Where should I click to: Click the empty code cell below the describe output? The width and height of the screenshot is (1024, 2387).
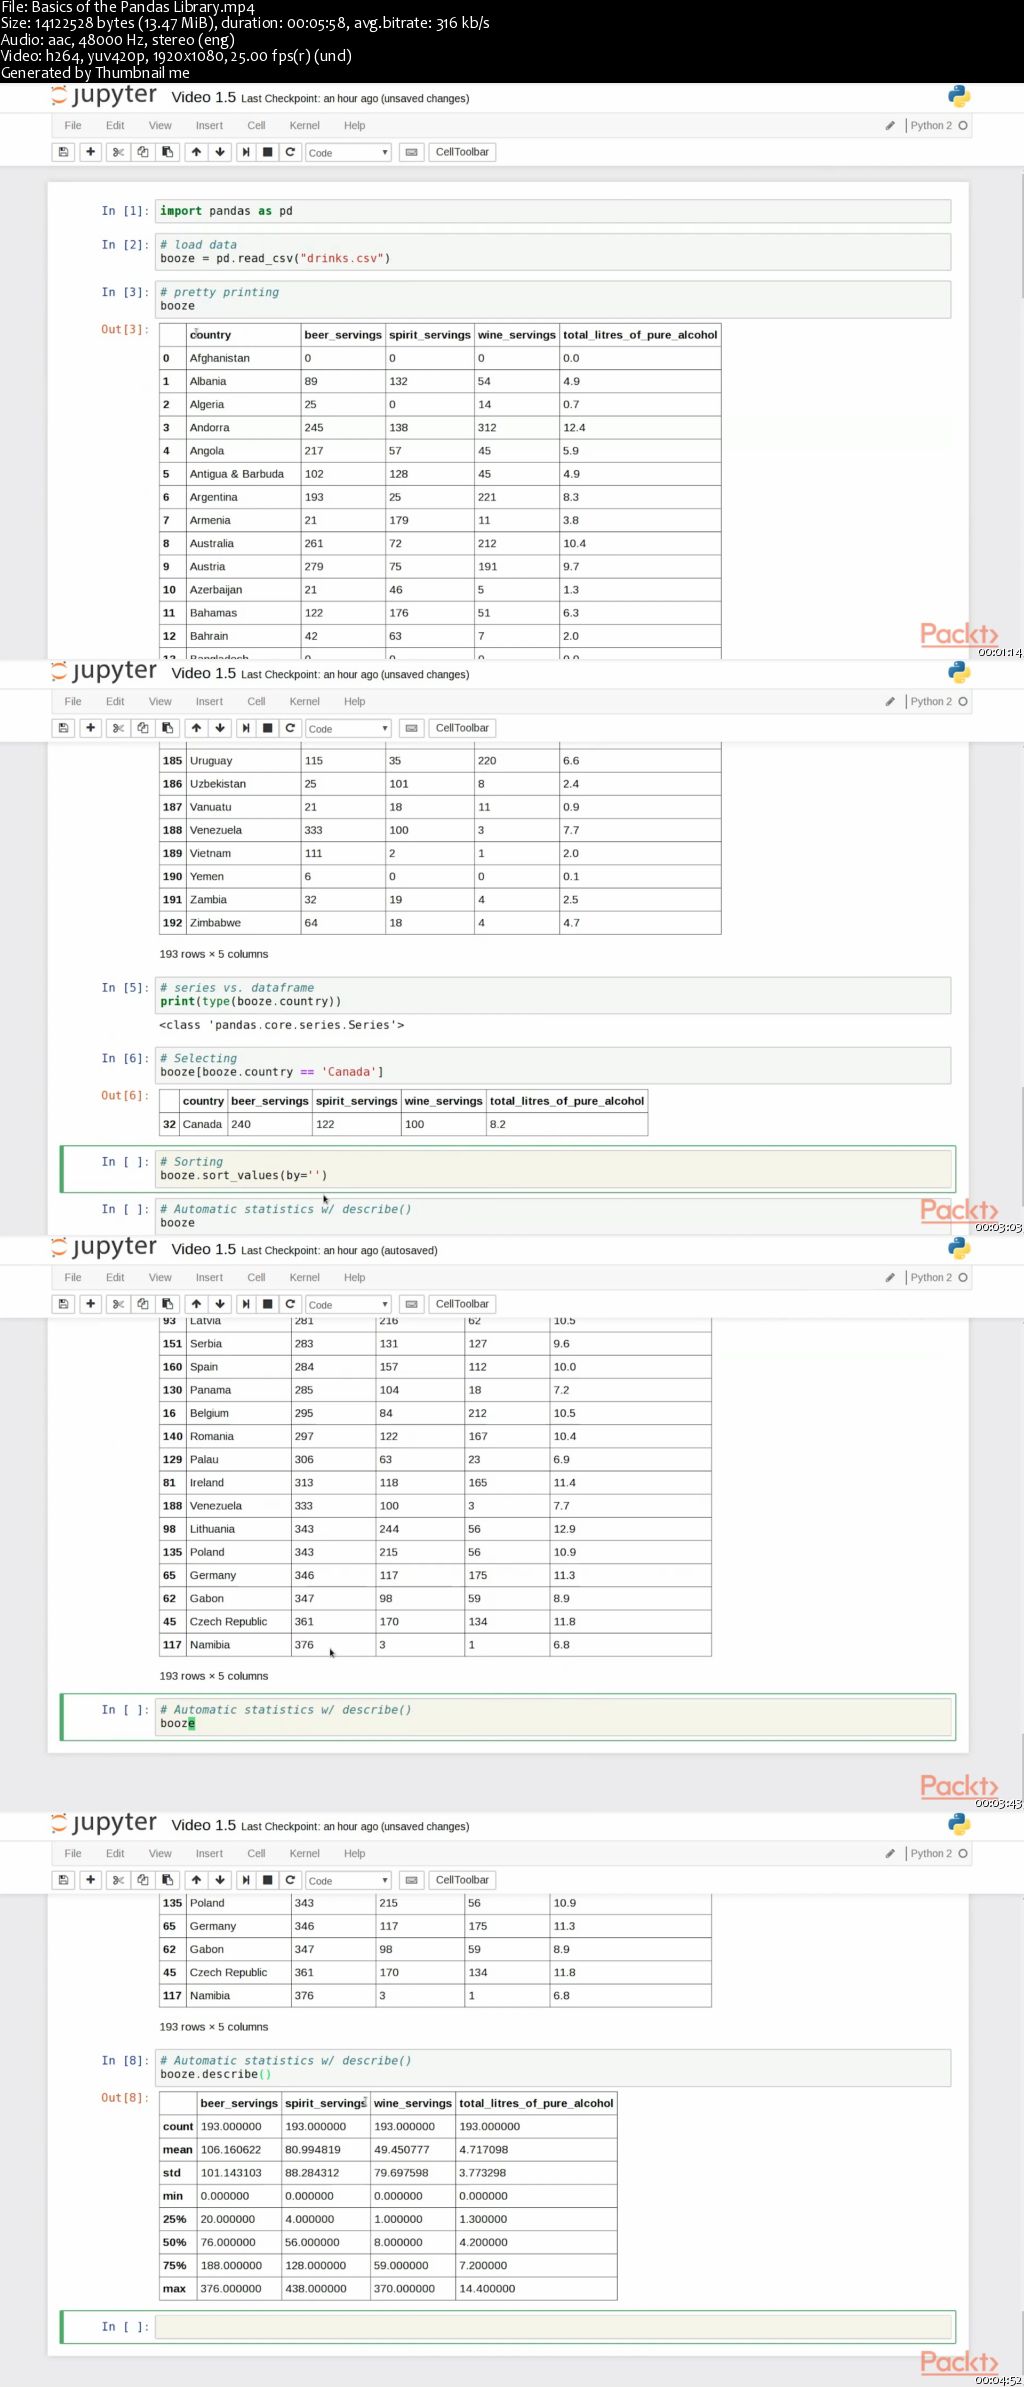click(x=553, y=2326)
